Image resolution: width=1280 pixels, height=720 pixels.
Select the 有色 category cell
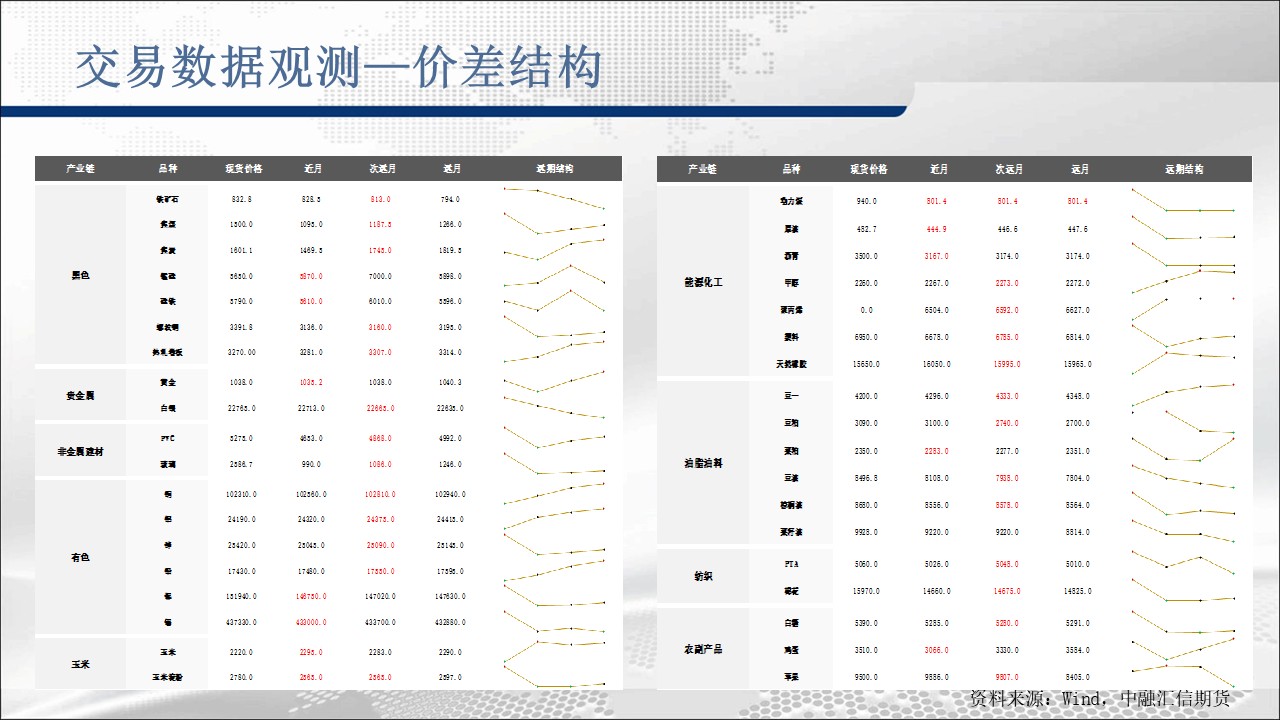[80, 557]
